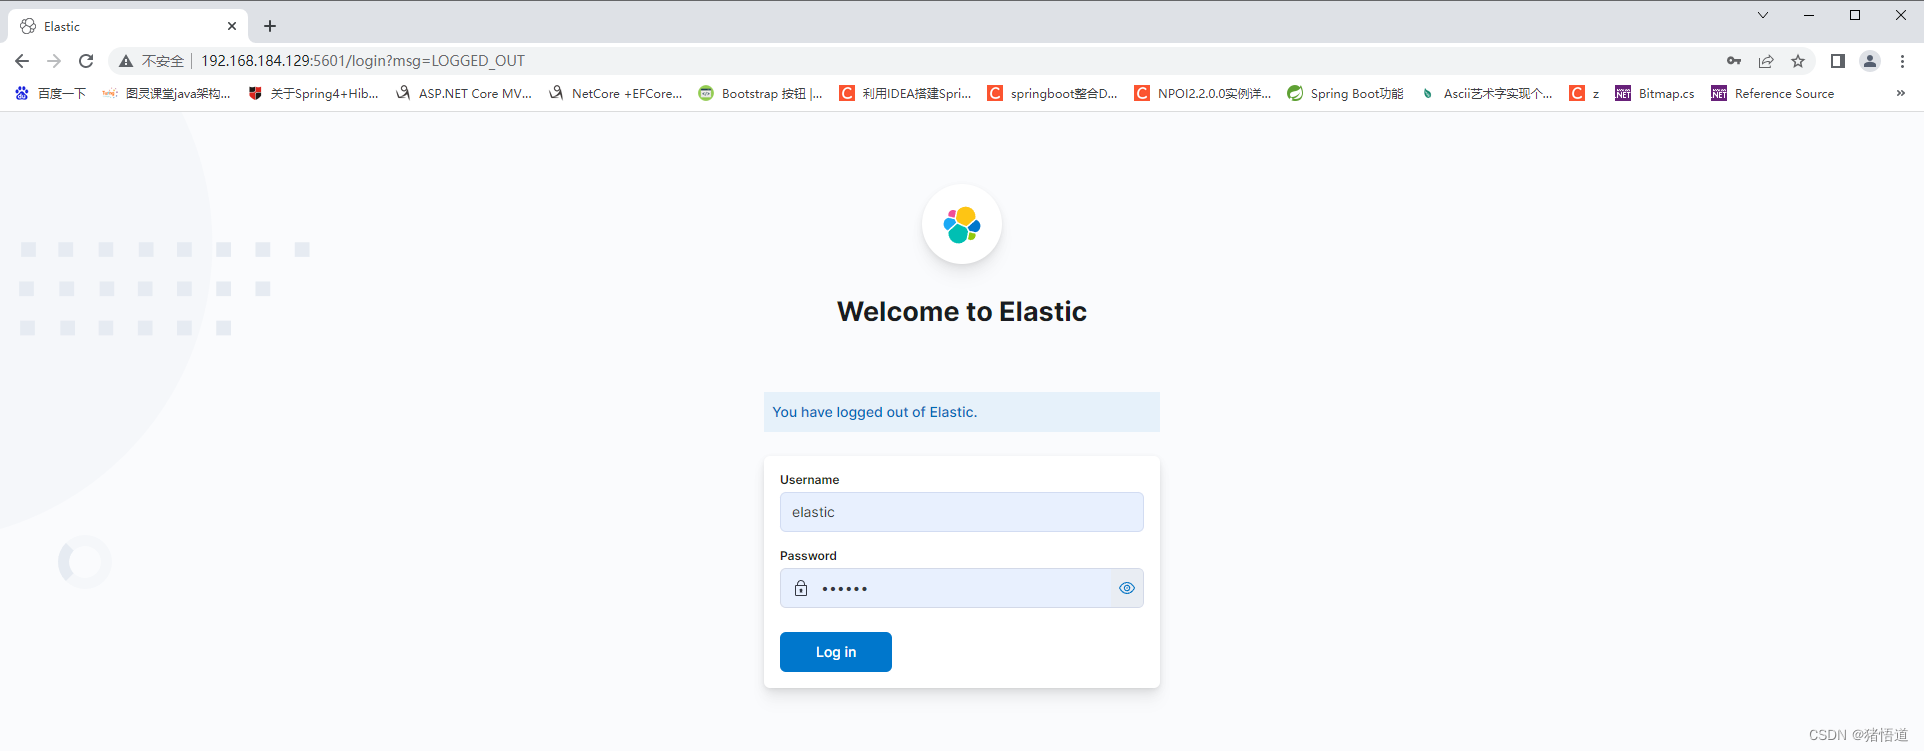Bookmark this page with star icon
The width and height of the screenshot is (1924, 751).
(1798, 61)
